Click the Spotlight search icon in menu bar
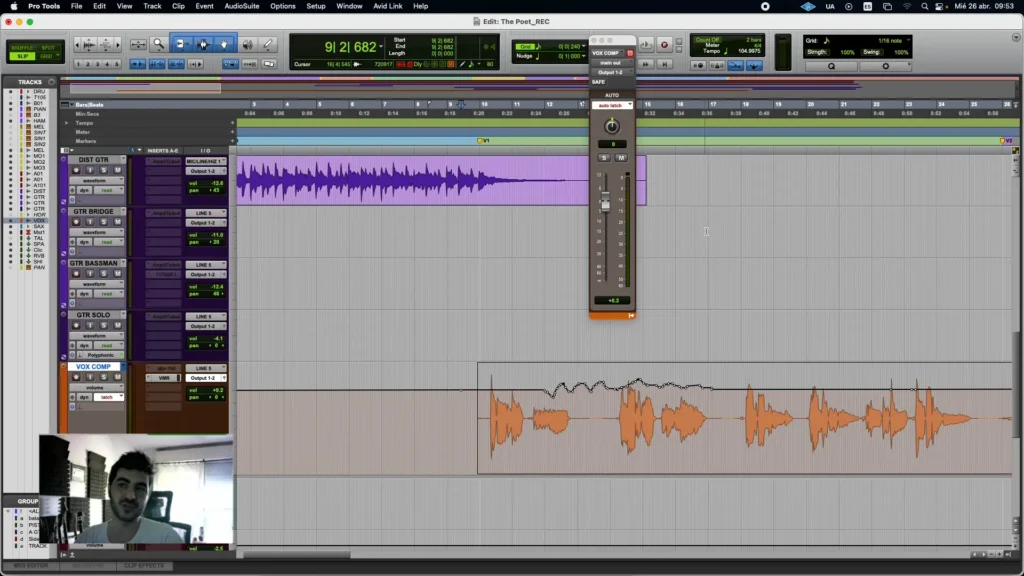This screenshot has width=1024, height=576. (924, 7)
